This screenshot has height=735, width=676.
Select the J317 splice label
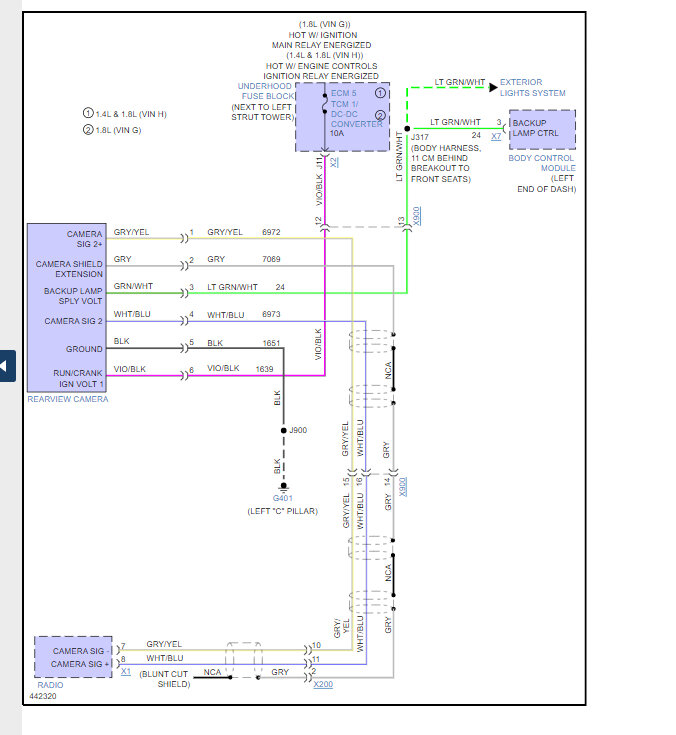[420, 137]
